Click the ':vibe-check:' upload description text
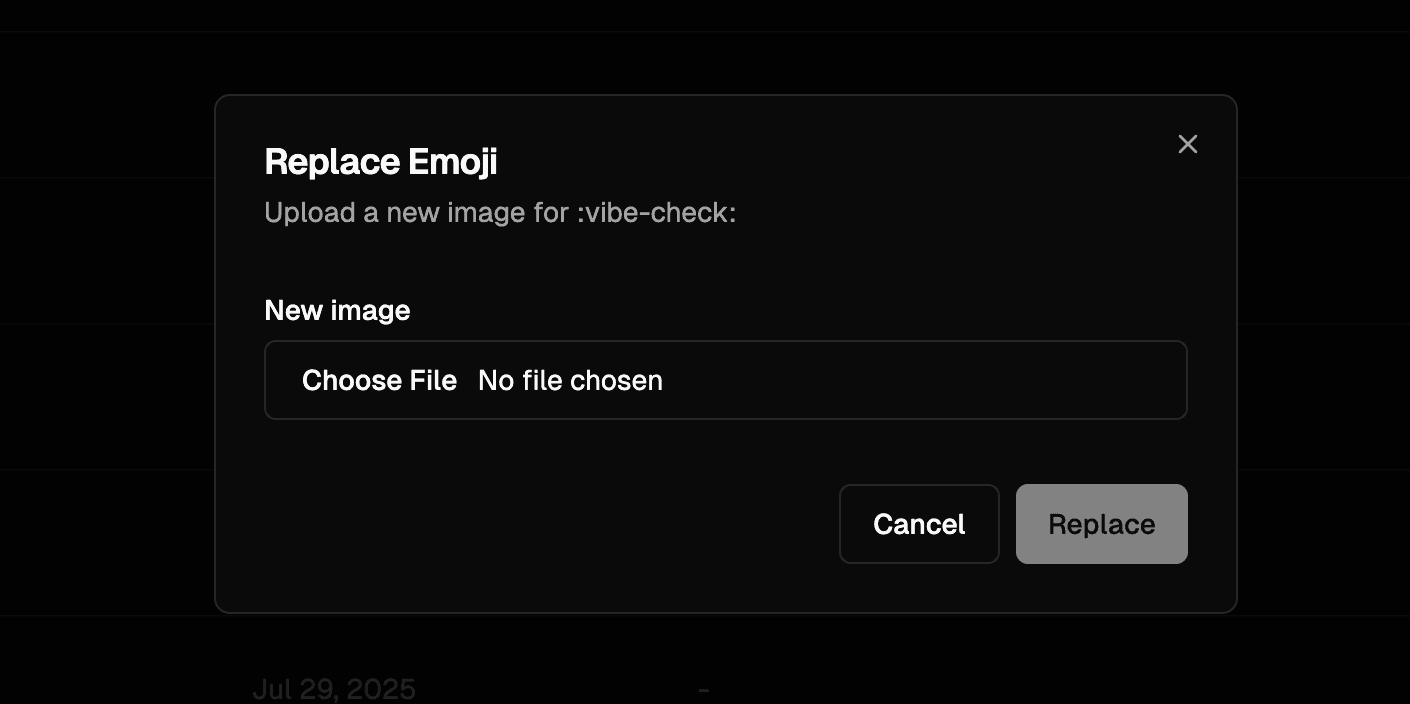Viewport: 1410px width, 704px height. pos(656,213)
